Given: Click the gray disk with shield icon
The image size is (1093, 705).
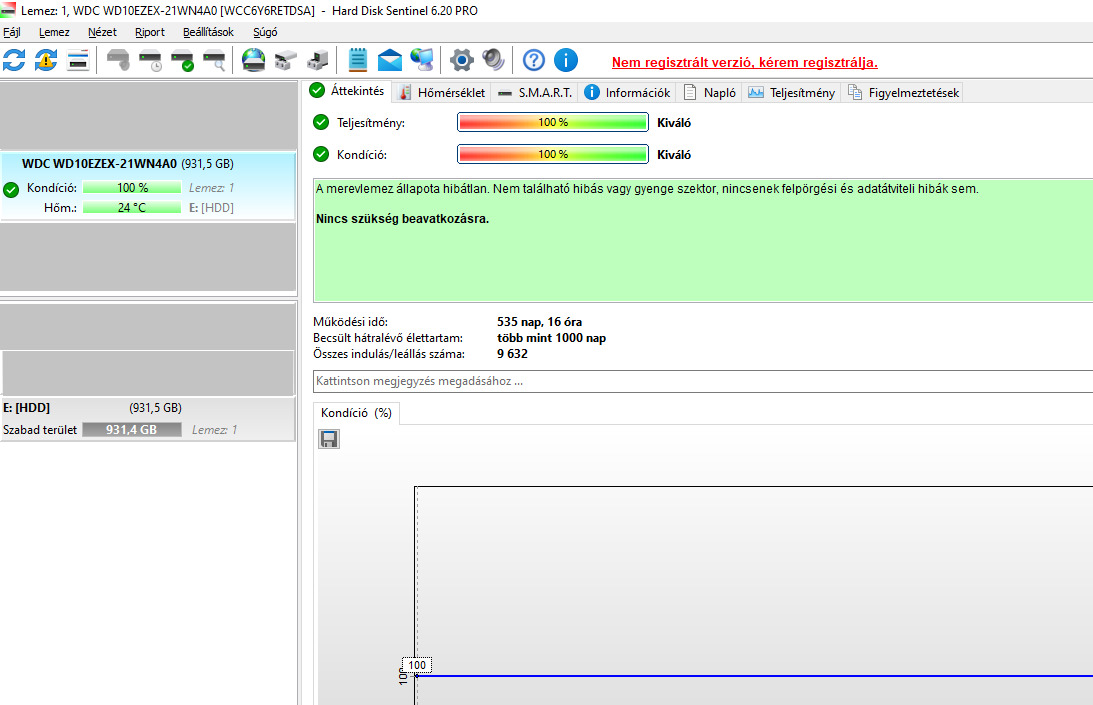Looking at the screenshot, I should tap(118, 61).
